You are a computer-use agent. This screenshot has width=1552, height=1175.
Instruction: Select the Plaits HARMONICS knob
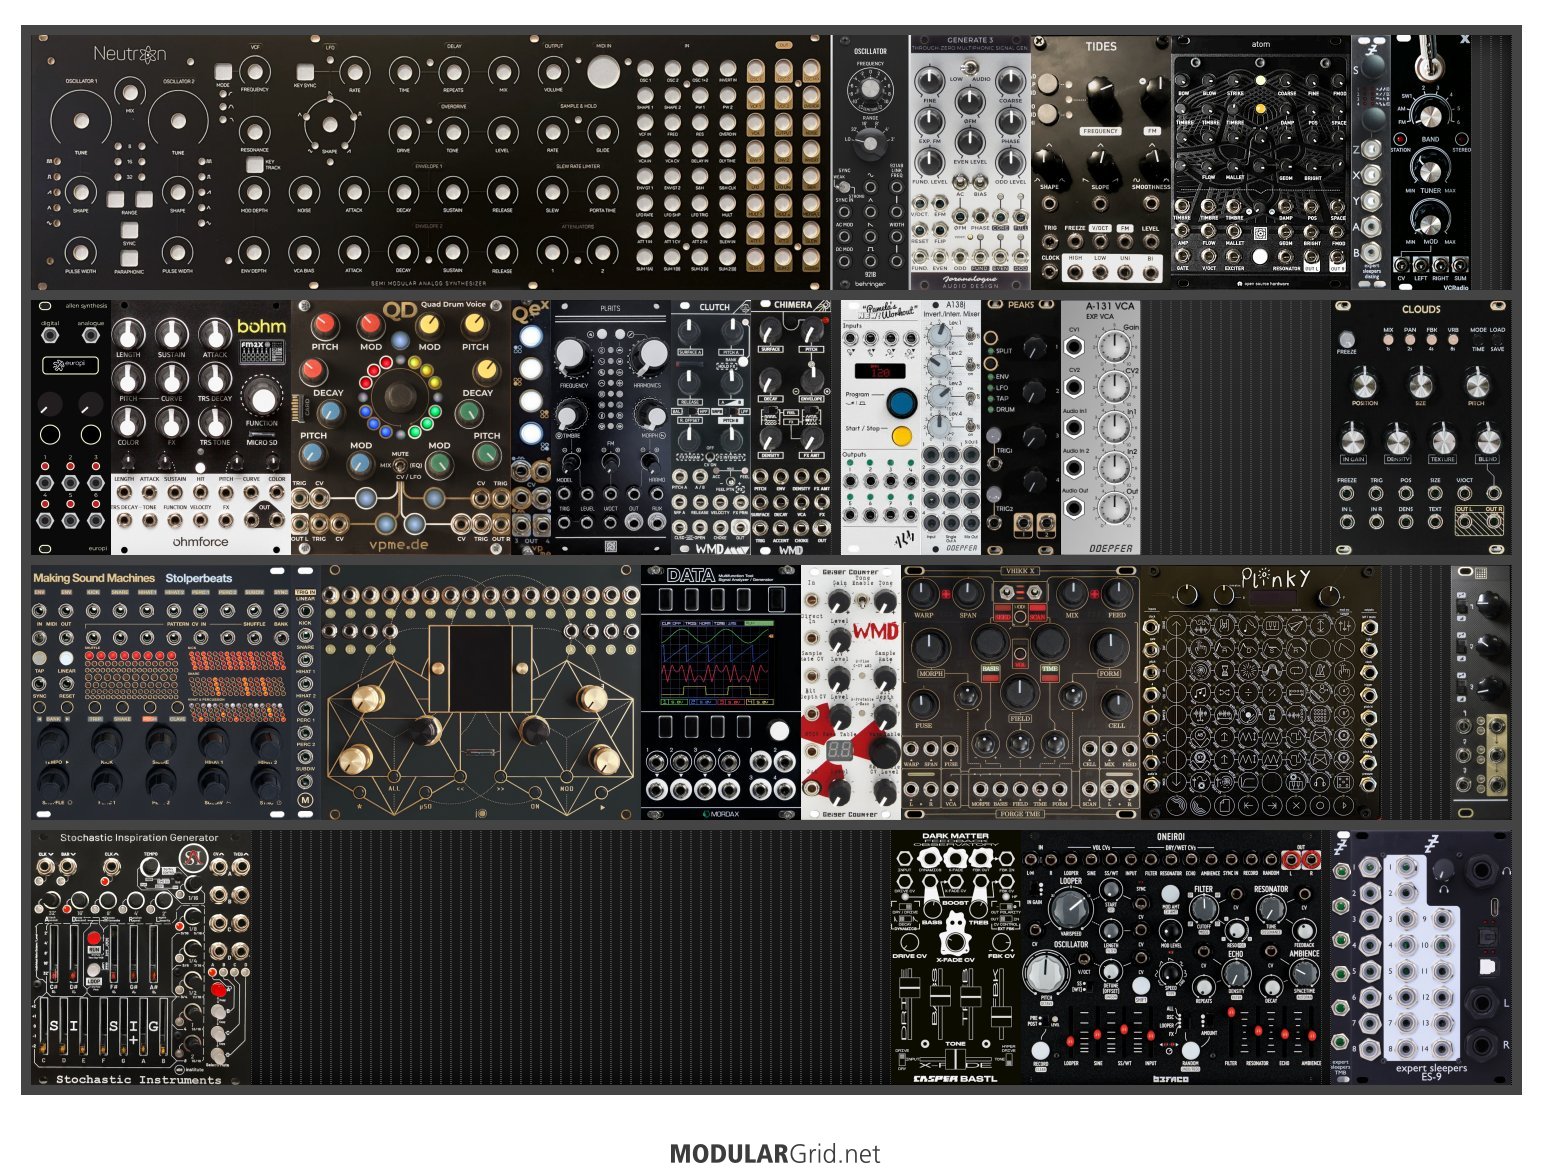pyautogui.click(x=650, y=354)
